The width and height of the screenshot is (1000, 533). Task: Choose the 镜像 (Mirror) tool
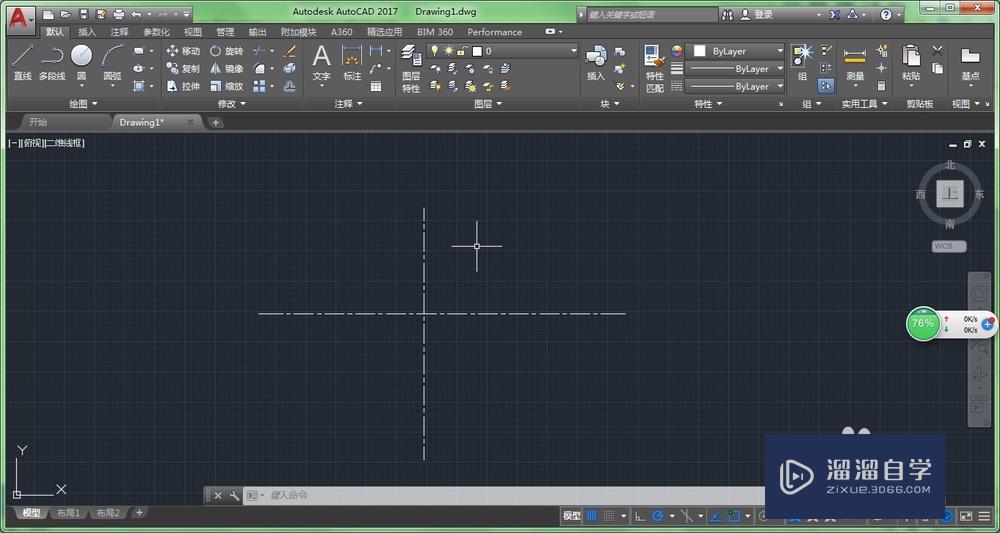[226, 69]
